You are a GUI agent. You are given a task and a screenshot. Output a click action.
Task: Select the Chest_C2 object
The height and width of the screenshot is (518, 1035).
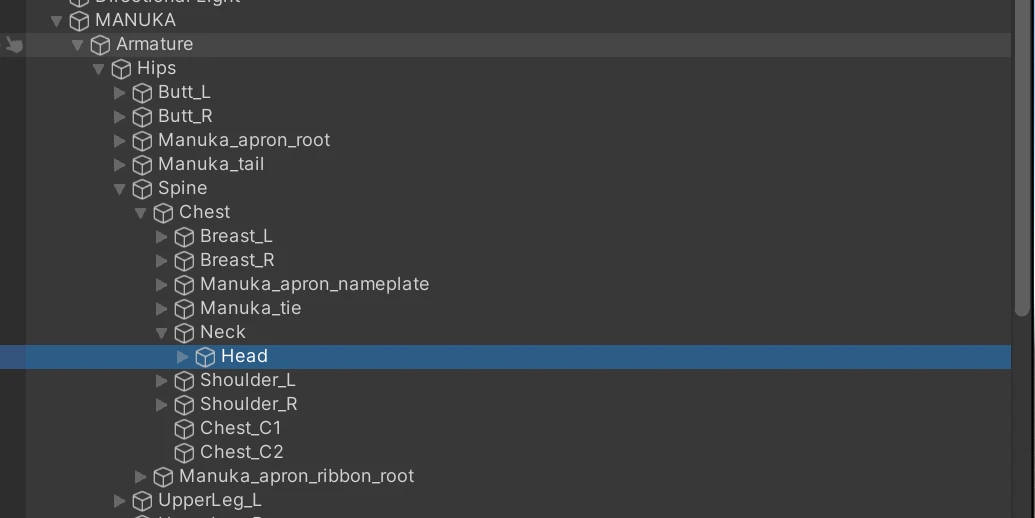click(241, 453)
